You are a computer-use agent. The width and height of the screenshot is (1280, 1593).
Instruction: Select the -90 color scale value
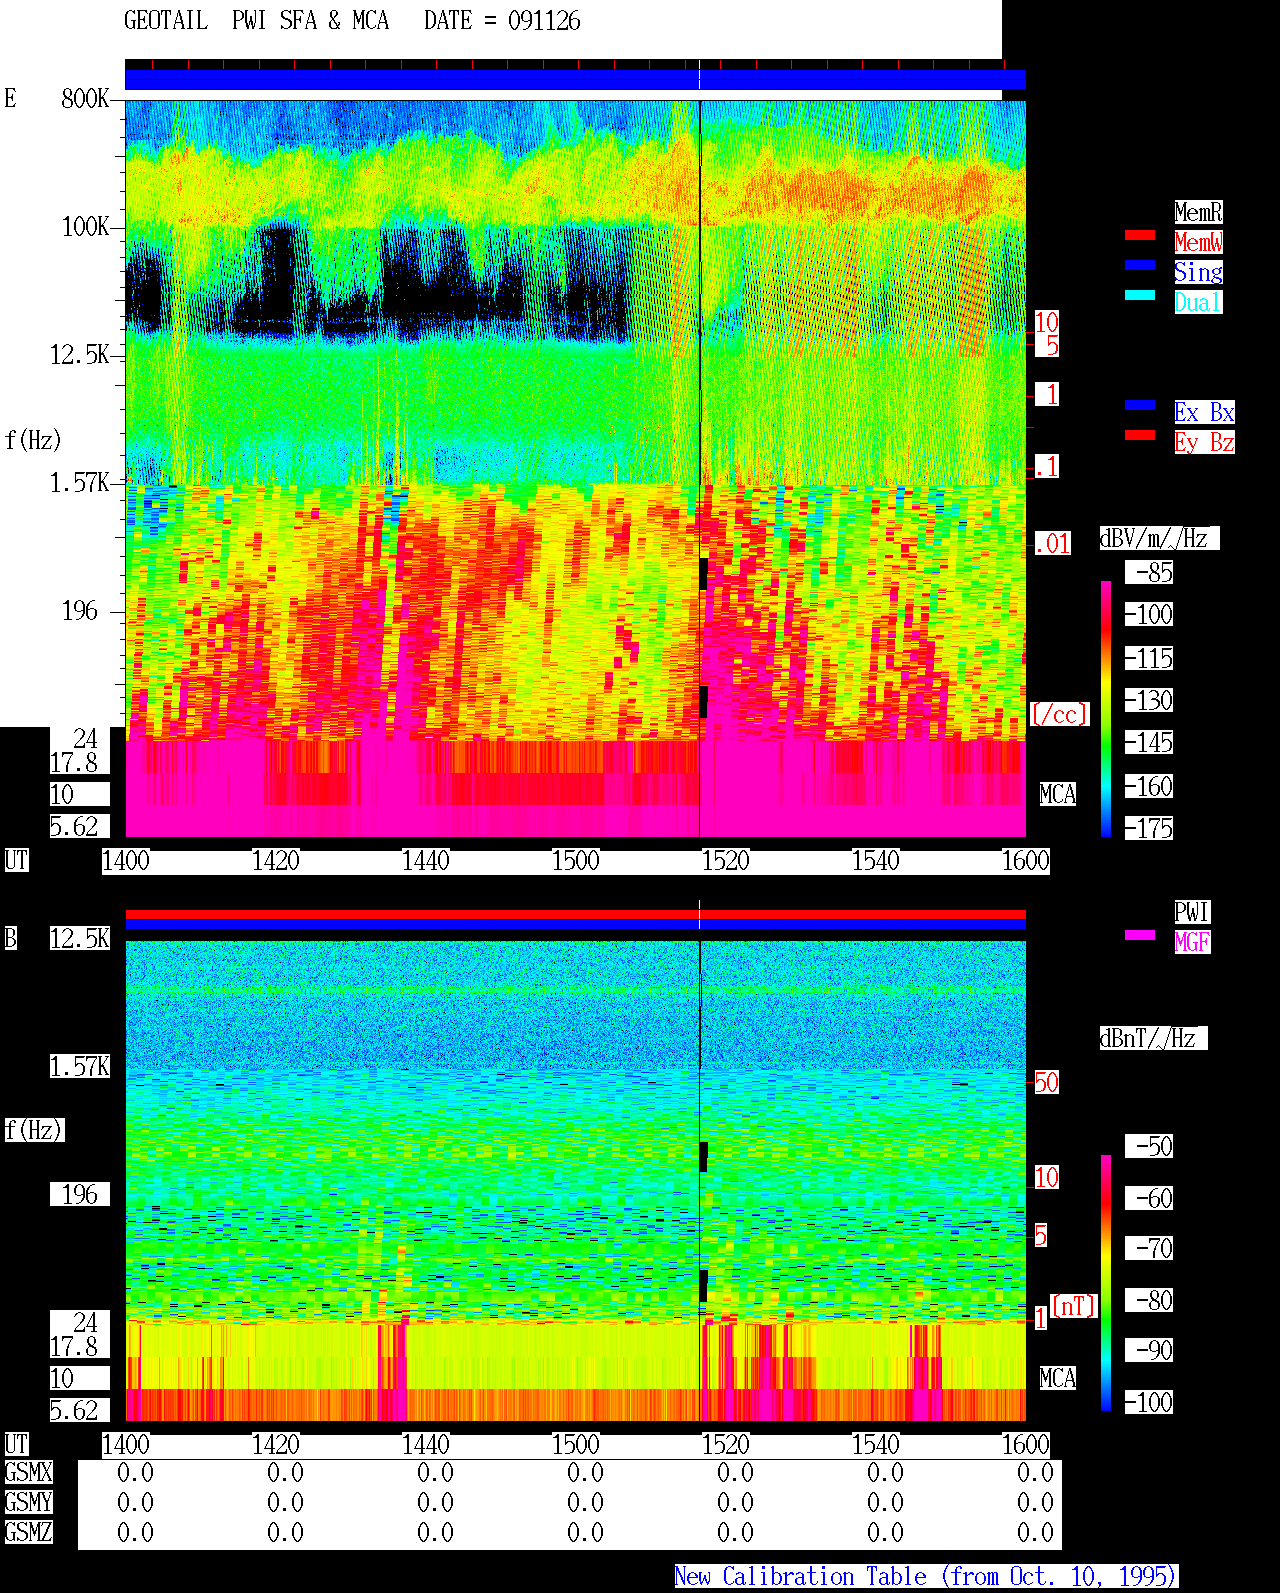point(1149,1350)
